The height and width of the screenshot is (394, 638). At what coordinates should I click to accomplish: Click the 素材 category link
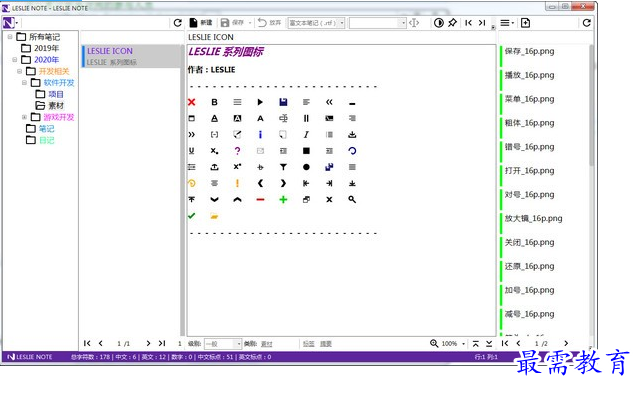tap(267, 344)
